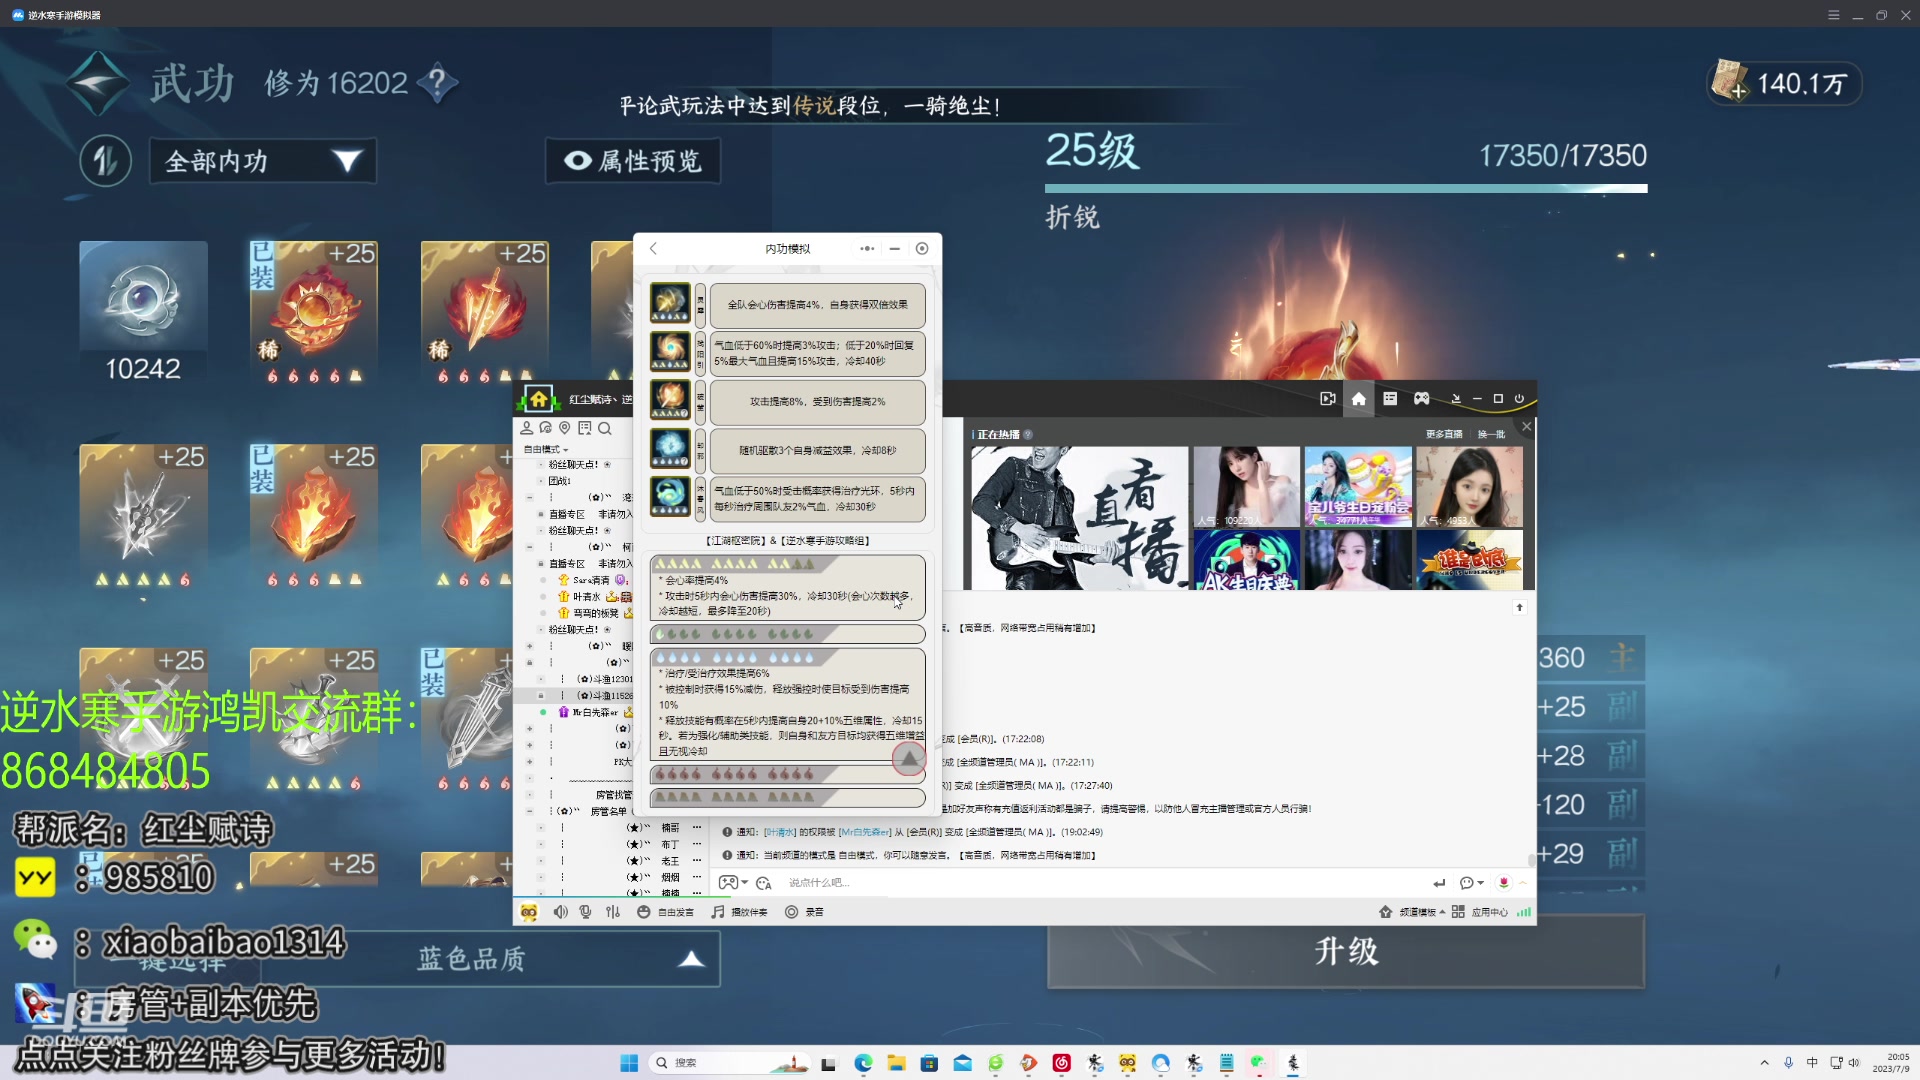
Task: Click the 17350/17350 experience progress bar
Action: [1346, 188]
